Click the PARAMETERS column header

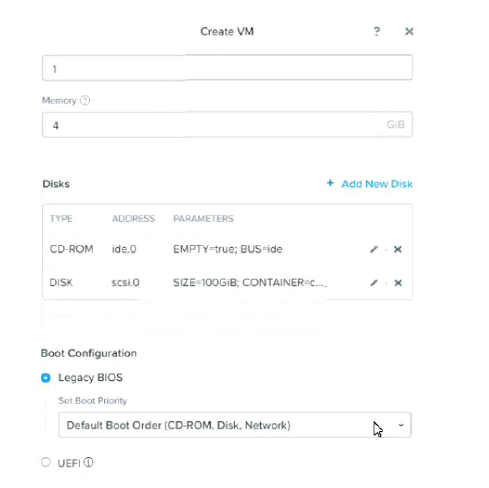pos(203,219)
